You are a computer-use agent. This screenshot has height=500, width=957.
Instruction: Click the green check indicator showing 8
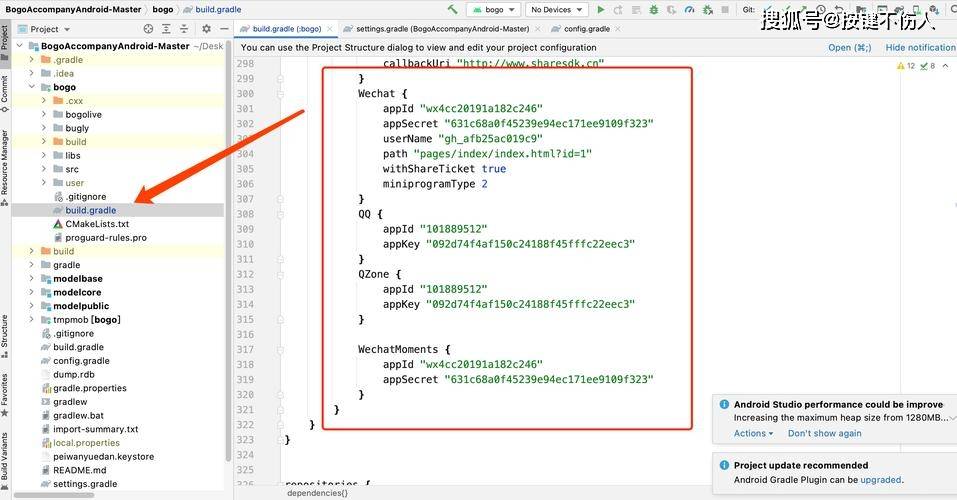pos(928,66)
